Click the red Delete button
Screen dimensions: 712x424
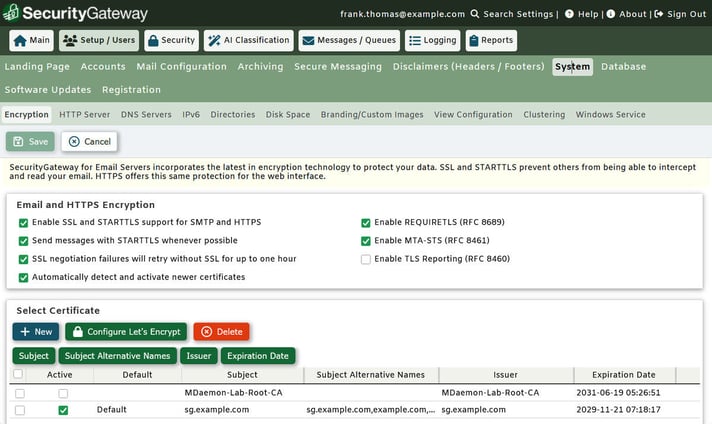click(222, 332)
